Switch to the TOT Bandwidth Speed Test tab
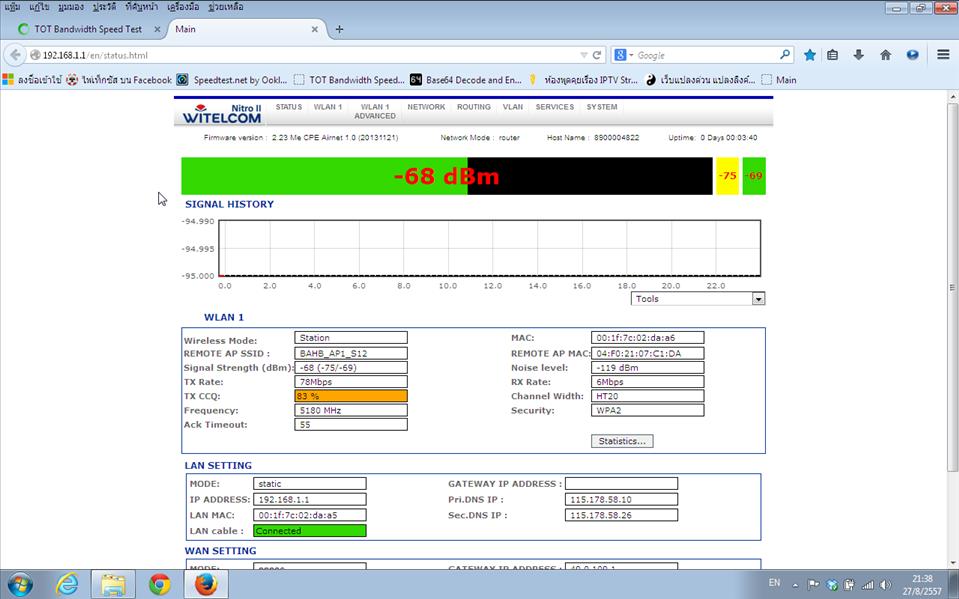Image resolution: width=959 pixels, height=599 pixels. (x=88, y=29)
